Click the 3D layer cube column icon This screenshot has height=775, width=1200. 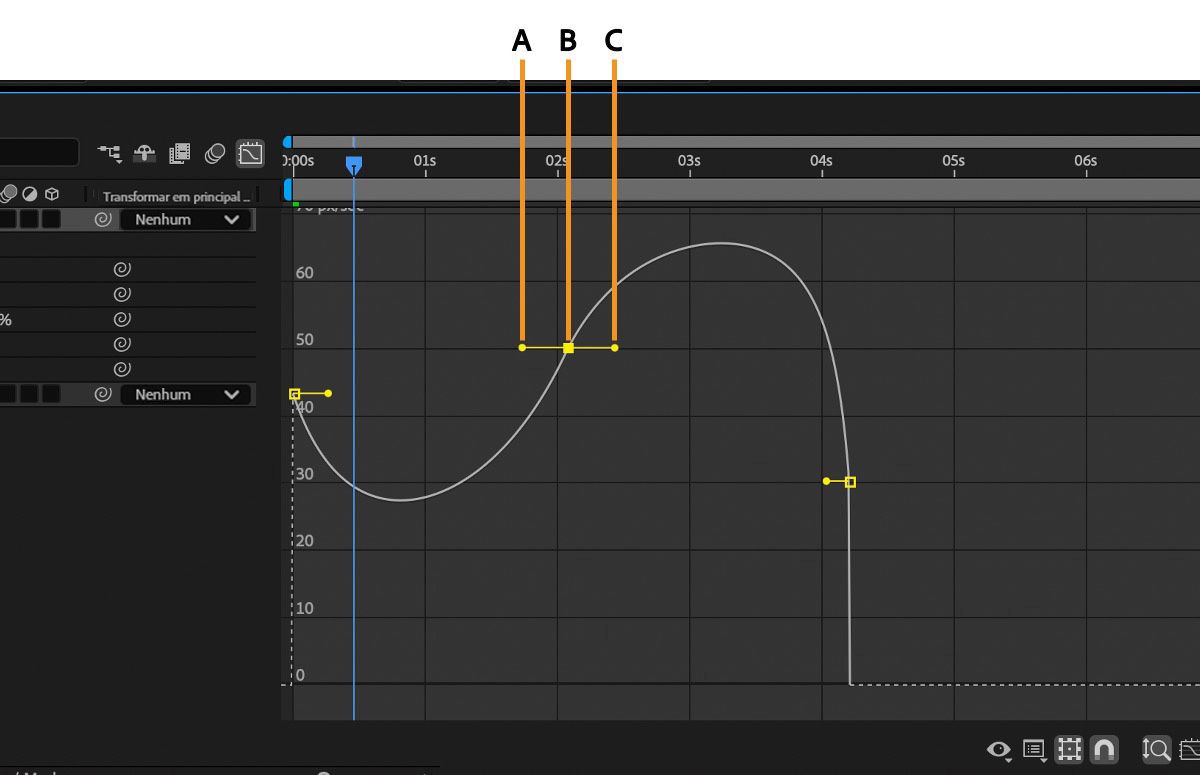[52, 194]
